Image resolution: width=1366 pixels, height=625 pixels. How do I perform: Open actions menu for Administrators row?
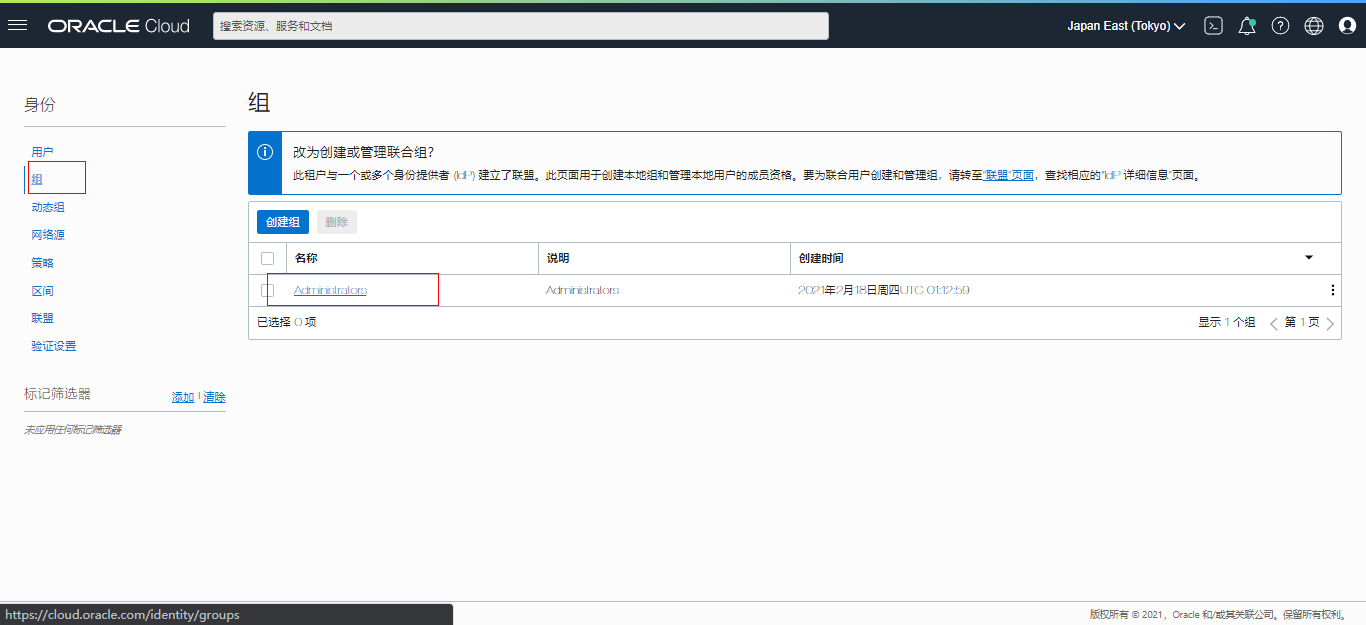(x=1332, y=290)
